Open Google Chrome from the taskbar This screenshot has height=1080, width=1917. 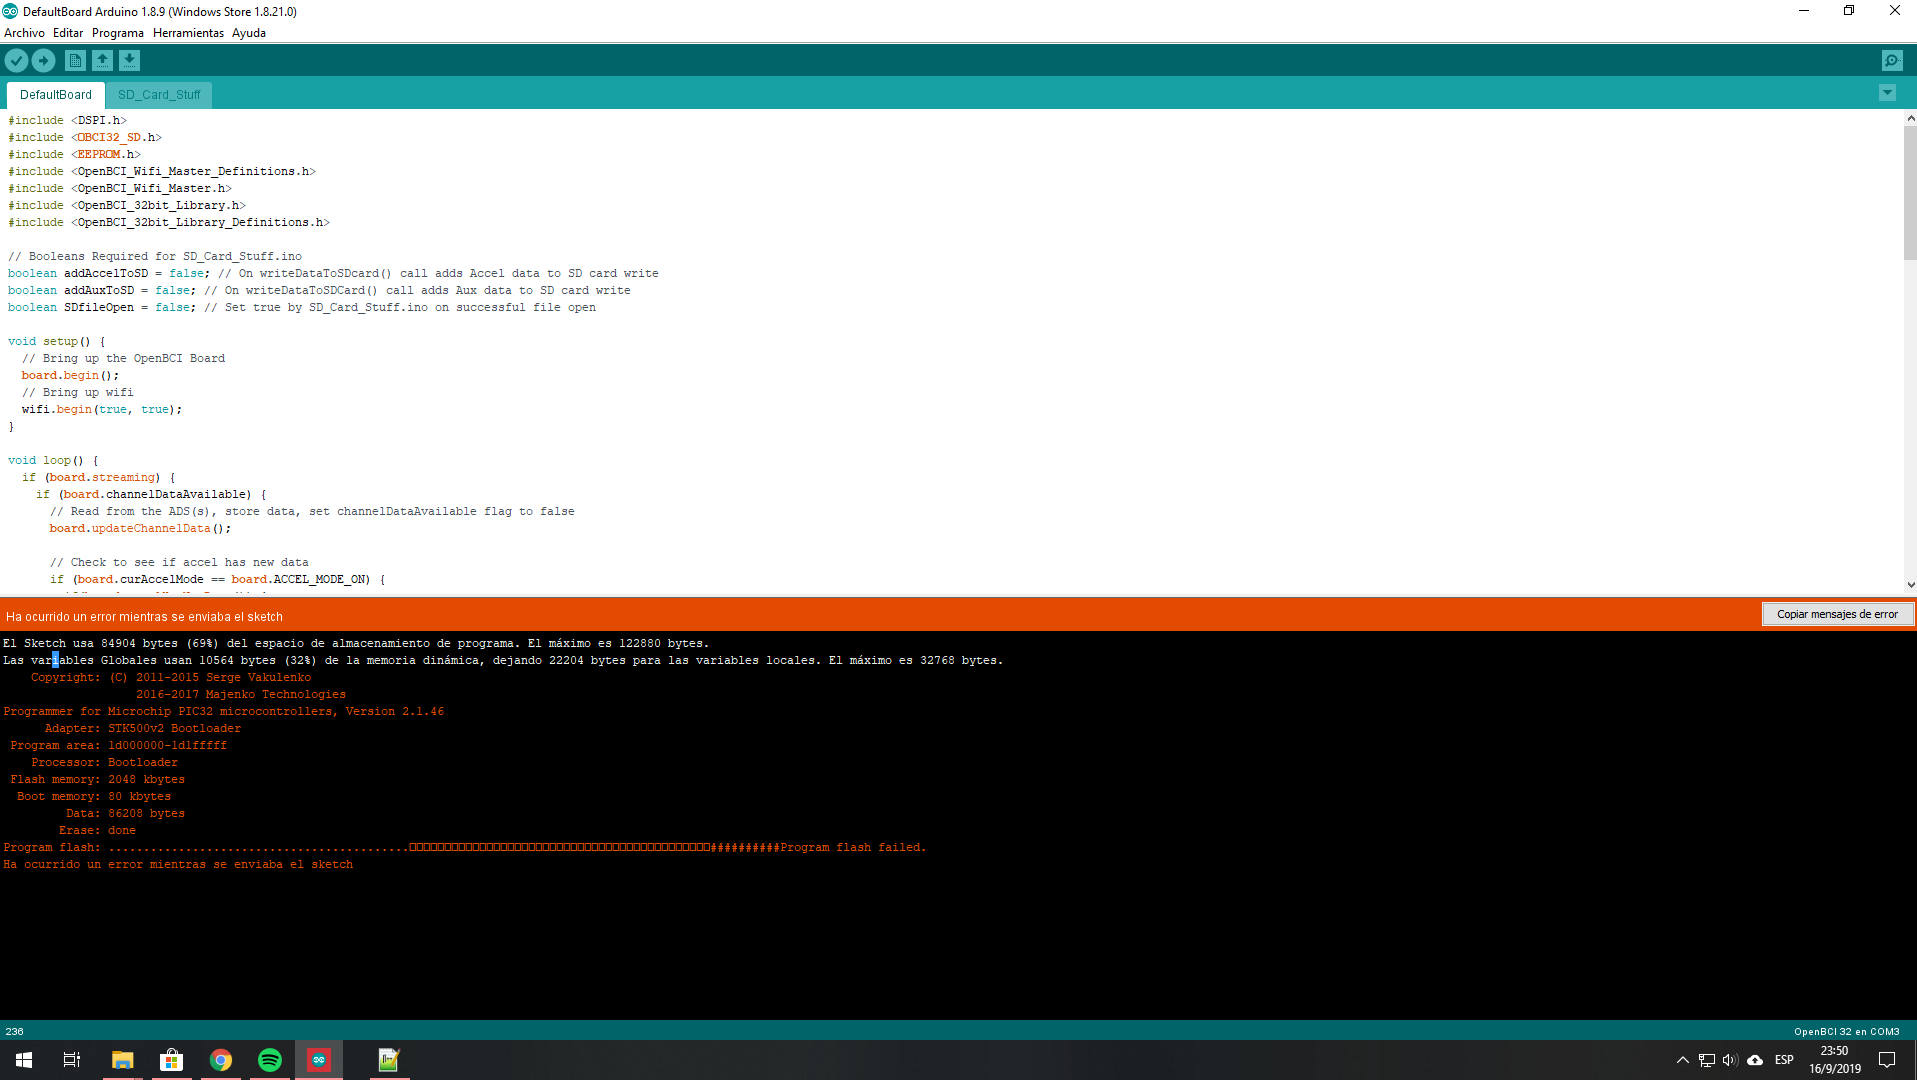[x=221, y=1060]
